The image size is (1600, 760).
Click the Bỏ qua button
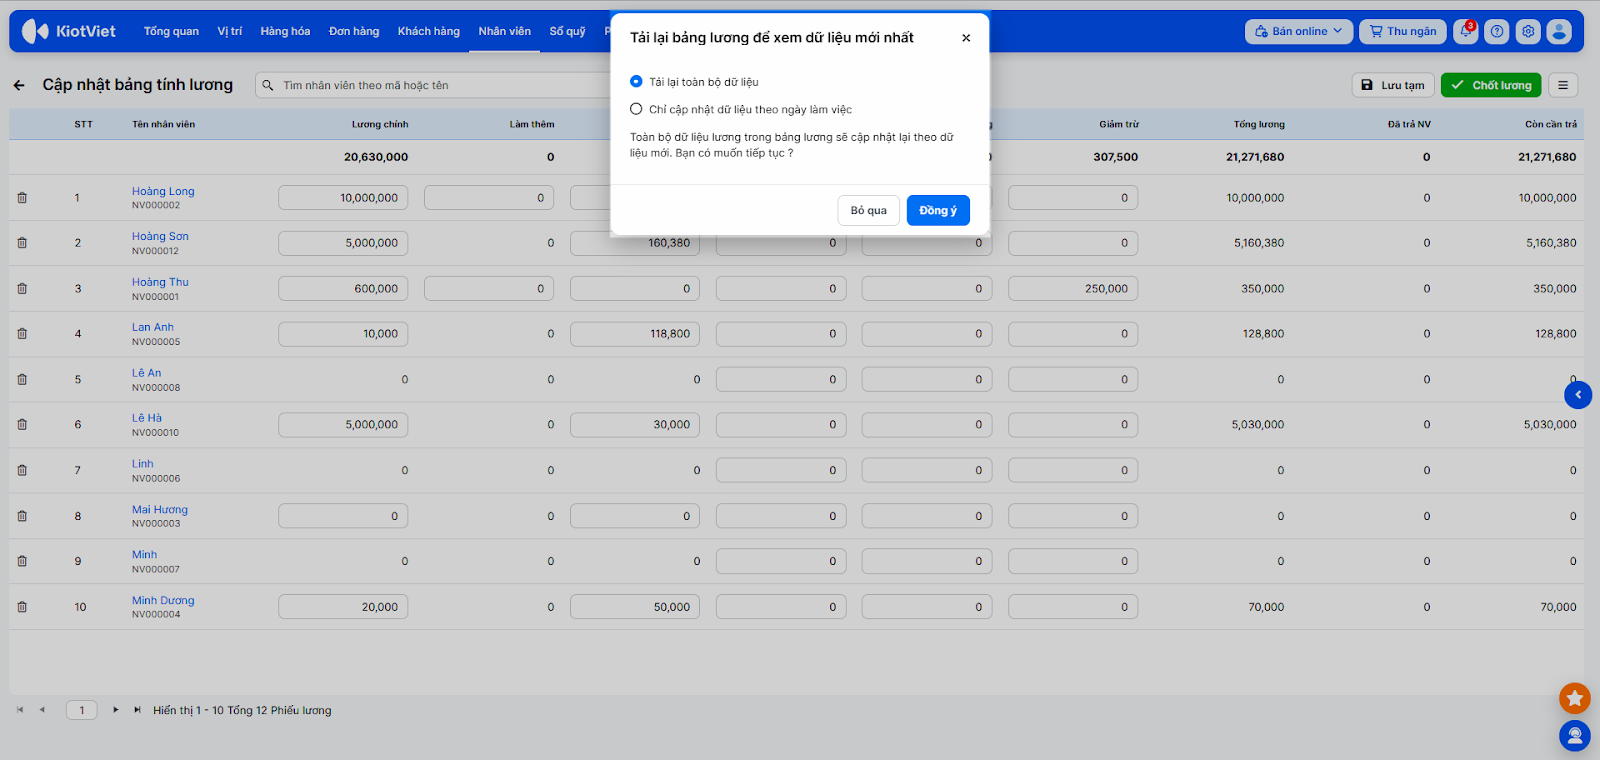(x=868, y=210)
